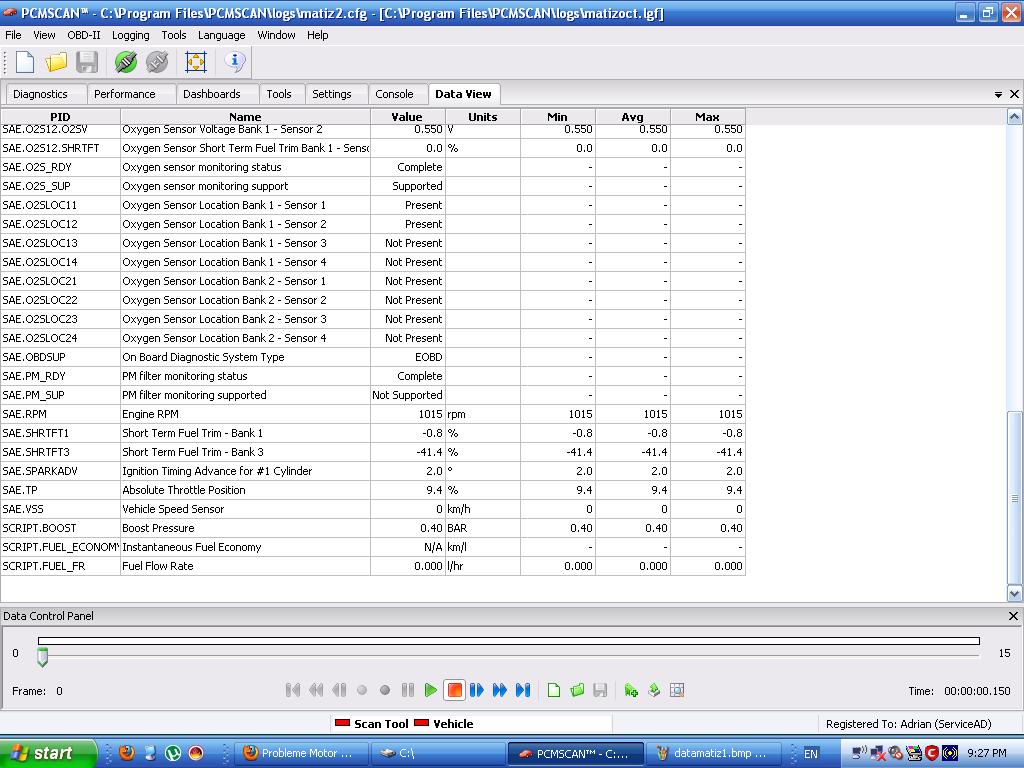This screenshot has width=1024, height=768.
Task: Sort the table by PID column header
Action: tap(60, 117)
